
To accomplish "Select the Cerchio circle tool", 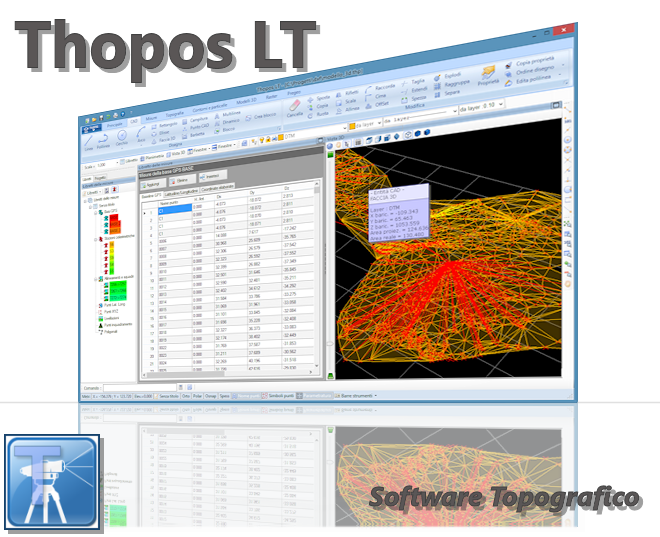I will [x=122, y=138].
